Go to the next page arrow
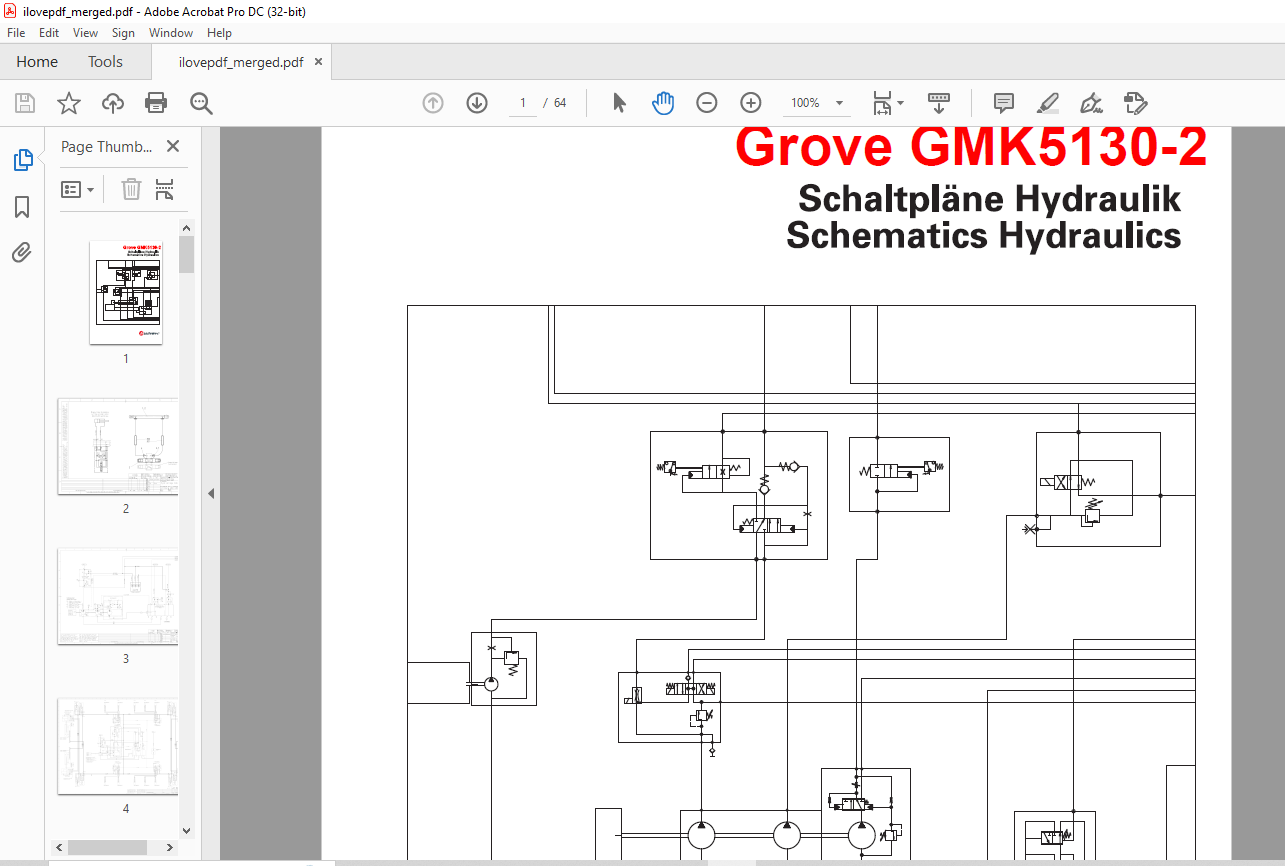The width and height of the screenshot is (1285, 866). (x=477, y=103)
